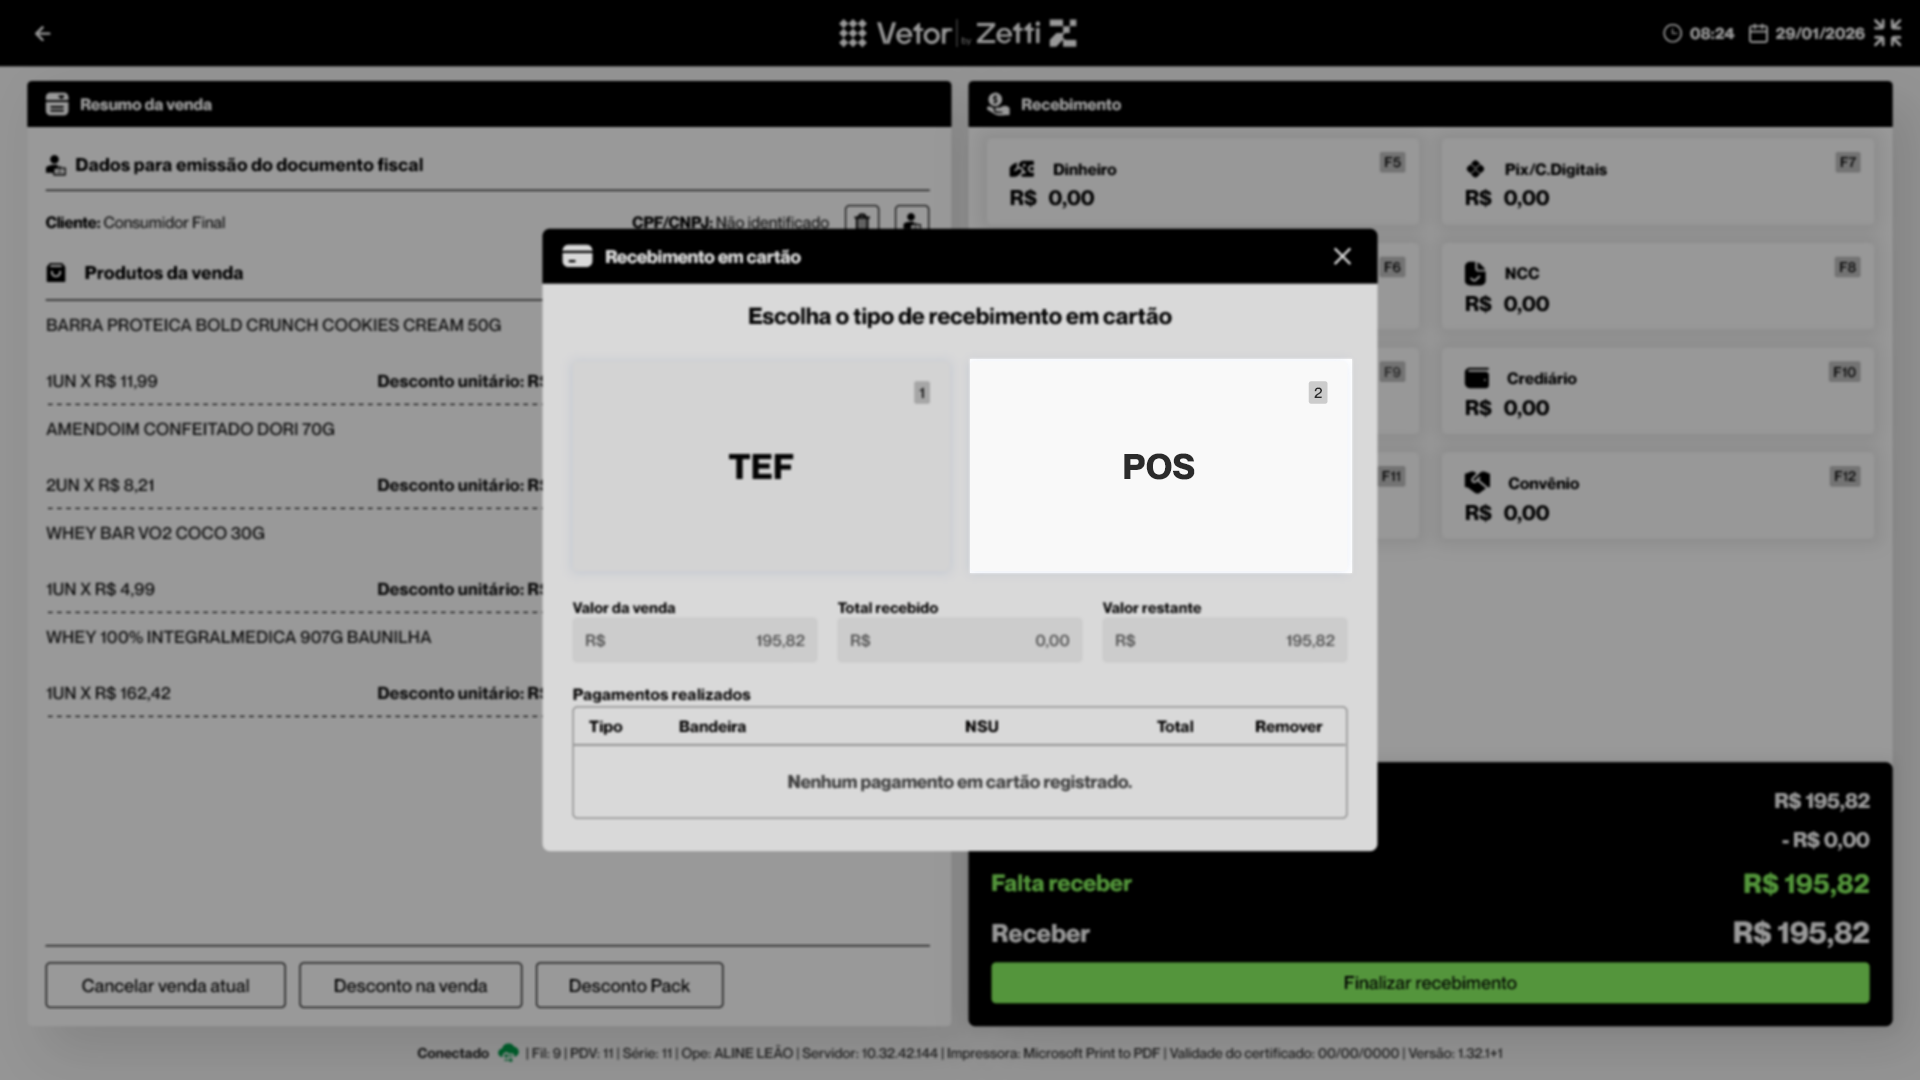The height and width of the screenshot is (1080, 1920).
Task: Click the Convênio handshake icon
Action: [x=1477, y=483]
